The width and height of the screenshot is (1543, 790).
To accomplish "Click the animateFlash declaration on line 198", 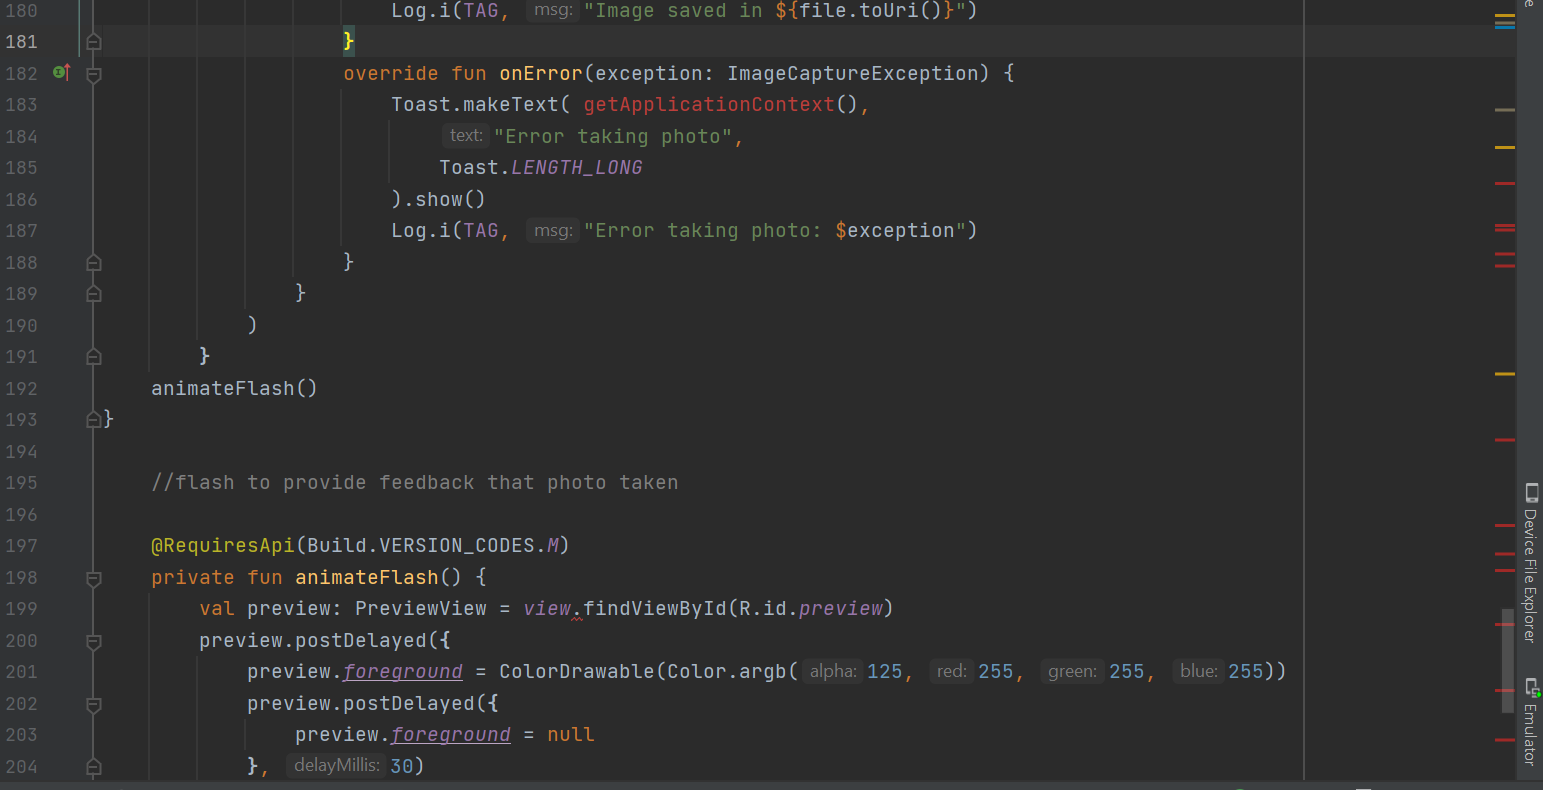I will tap(367, 577).
